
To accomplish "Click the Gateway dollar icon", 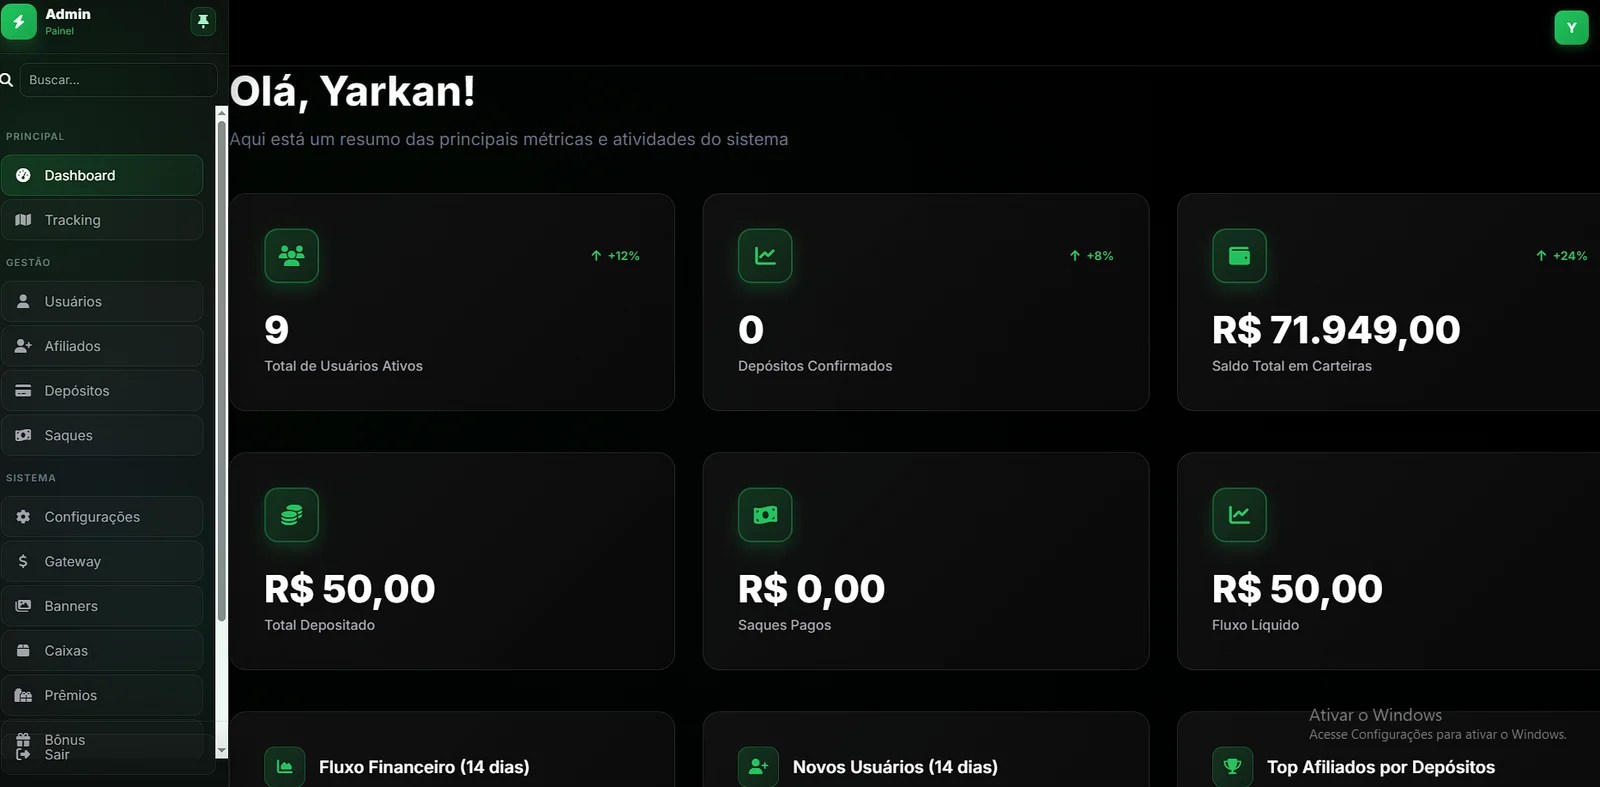I will click(23, 561).
